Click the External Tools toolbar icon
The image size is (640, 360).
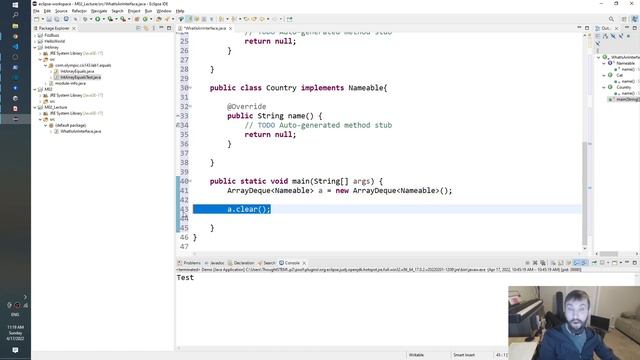pyautogui.click(x=123, y=19)
